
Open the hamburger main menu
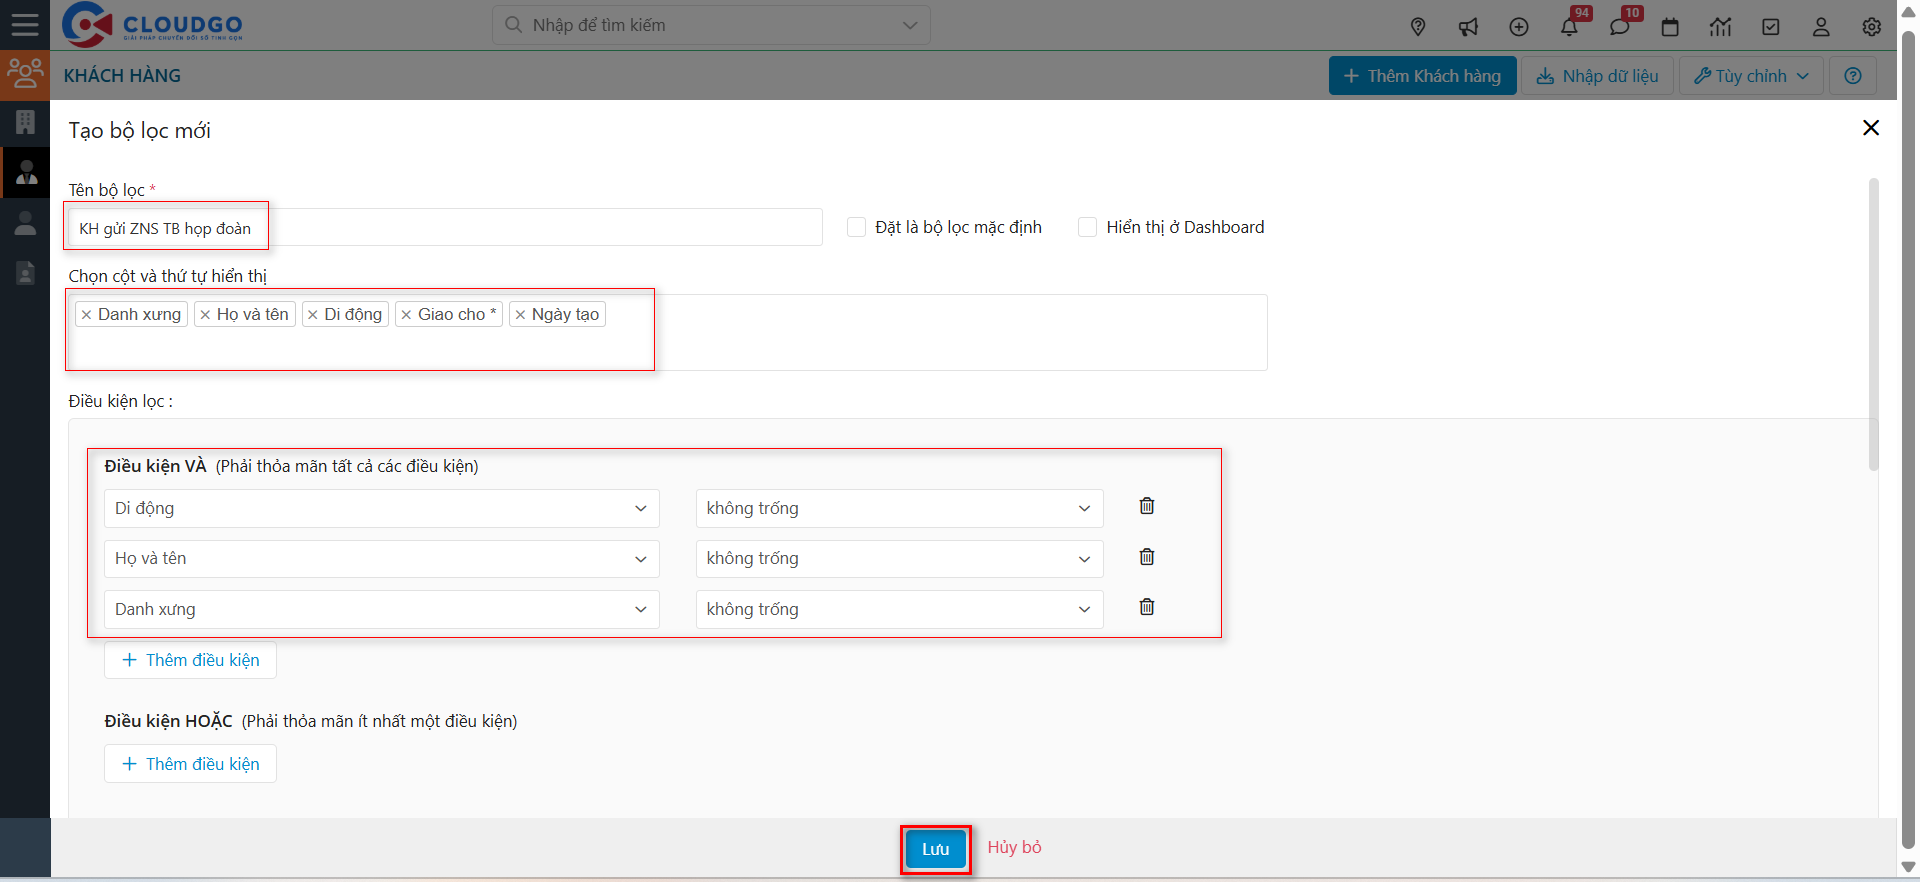(25, 25)
